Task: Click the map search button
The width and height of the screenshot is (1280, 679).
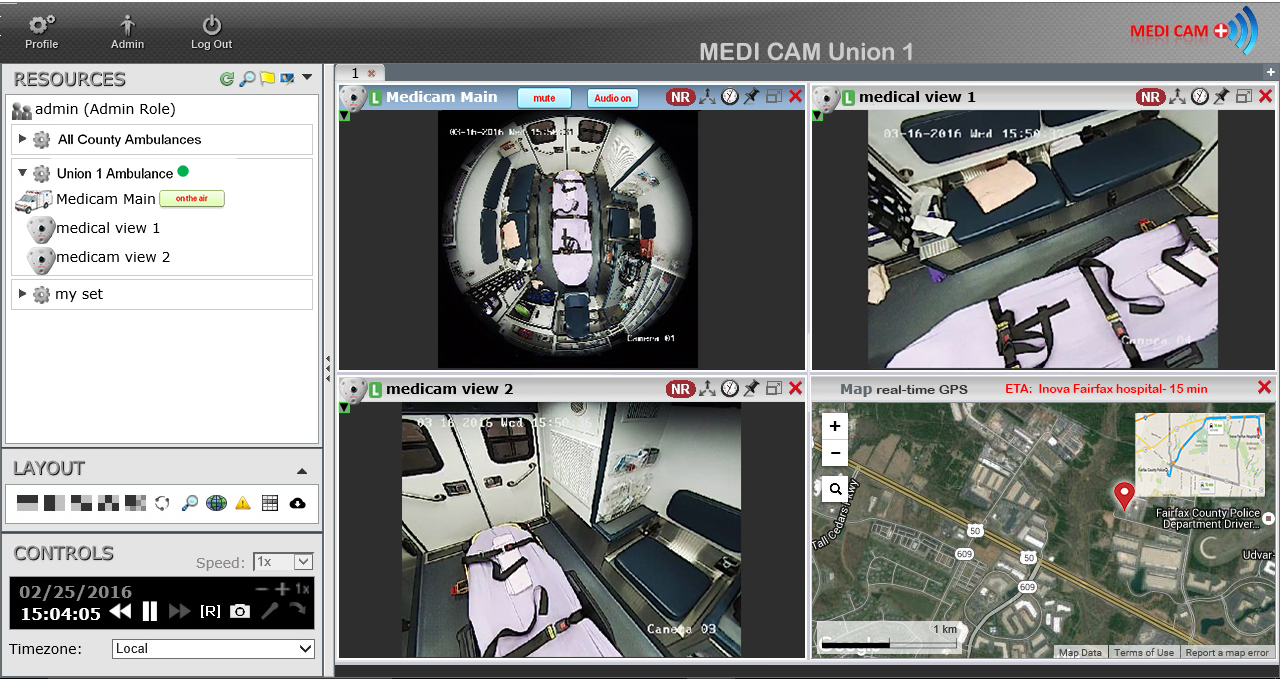Action: pyautogui.click(x=835, y=489)
